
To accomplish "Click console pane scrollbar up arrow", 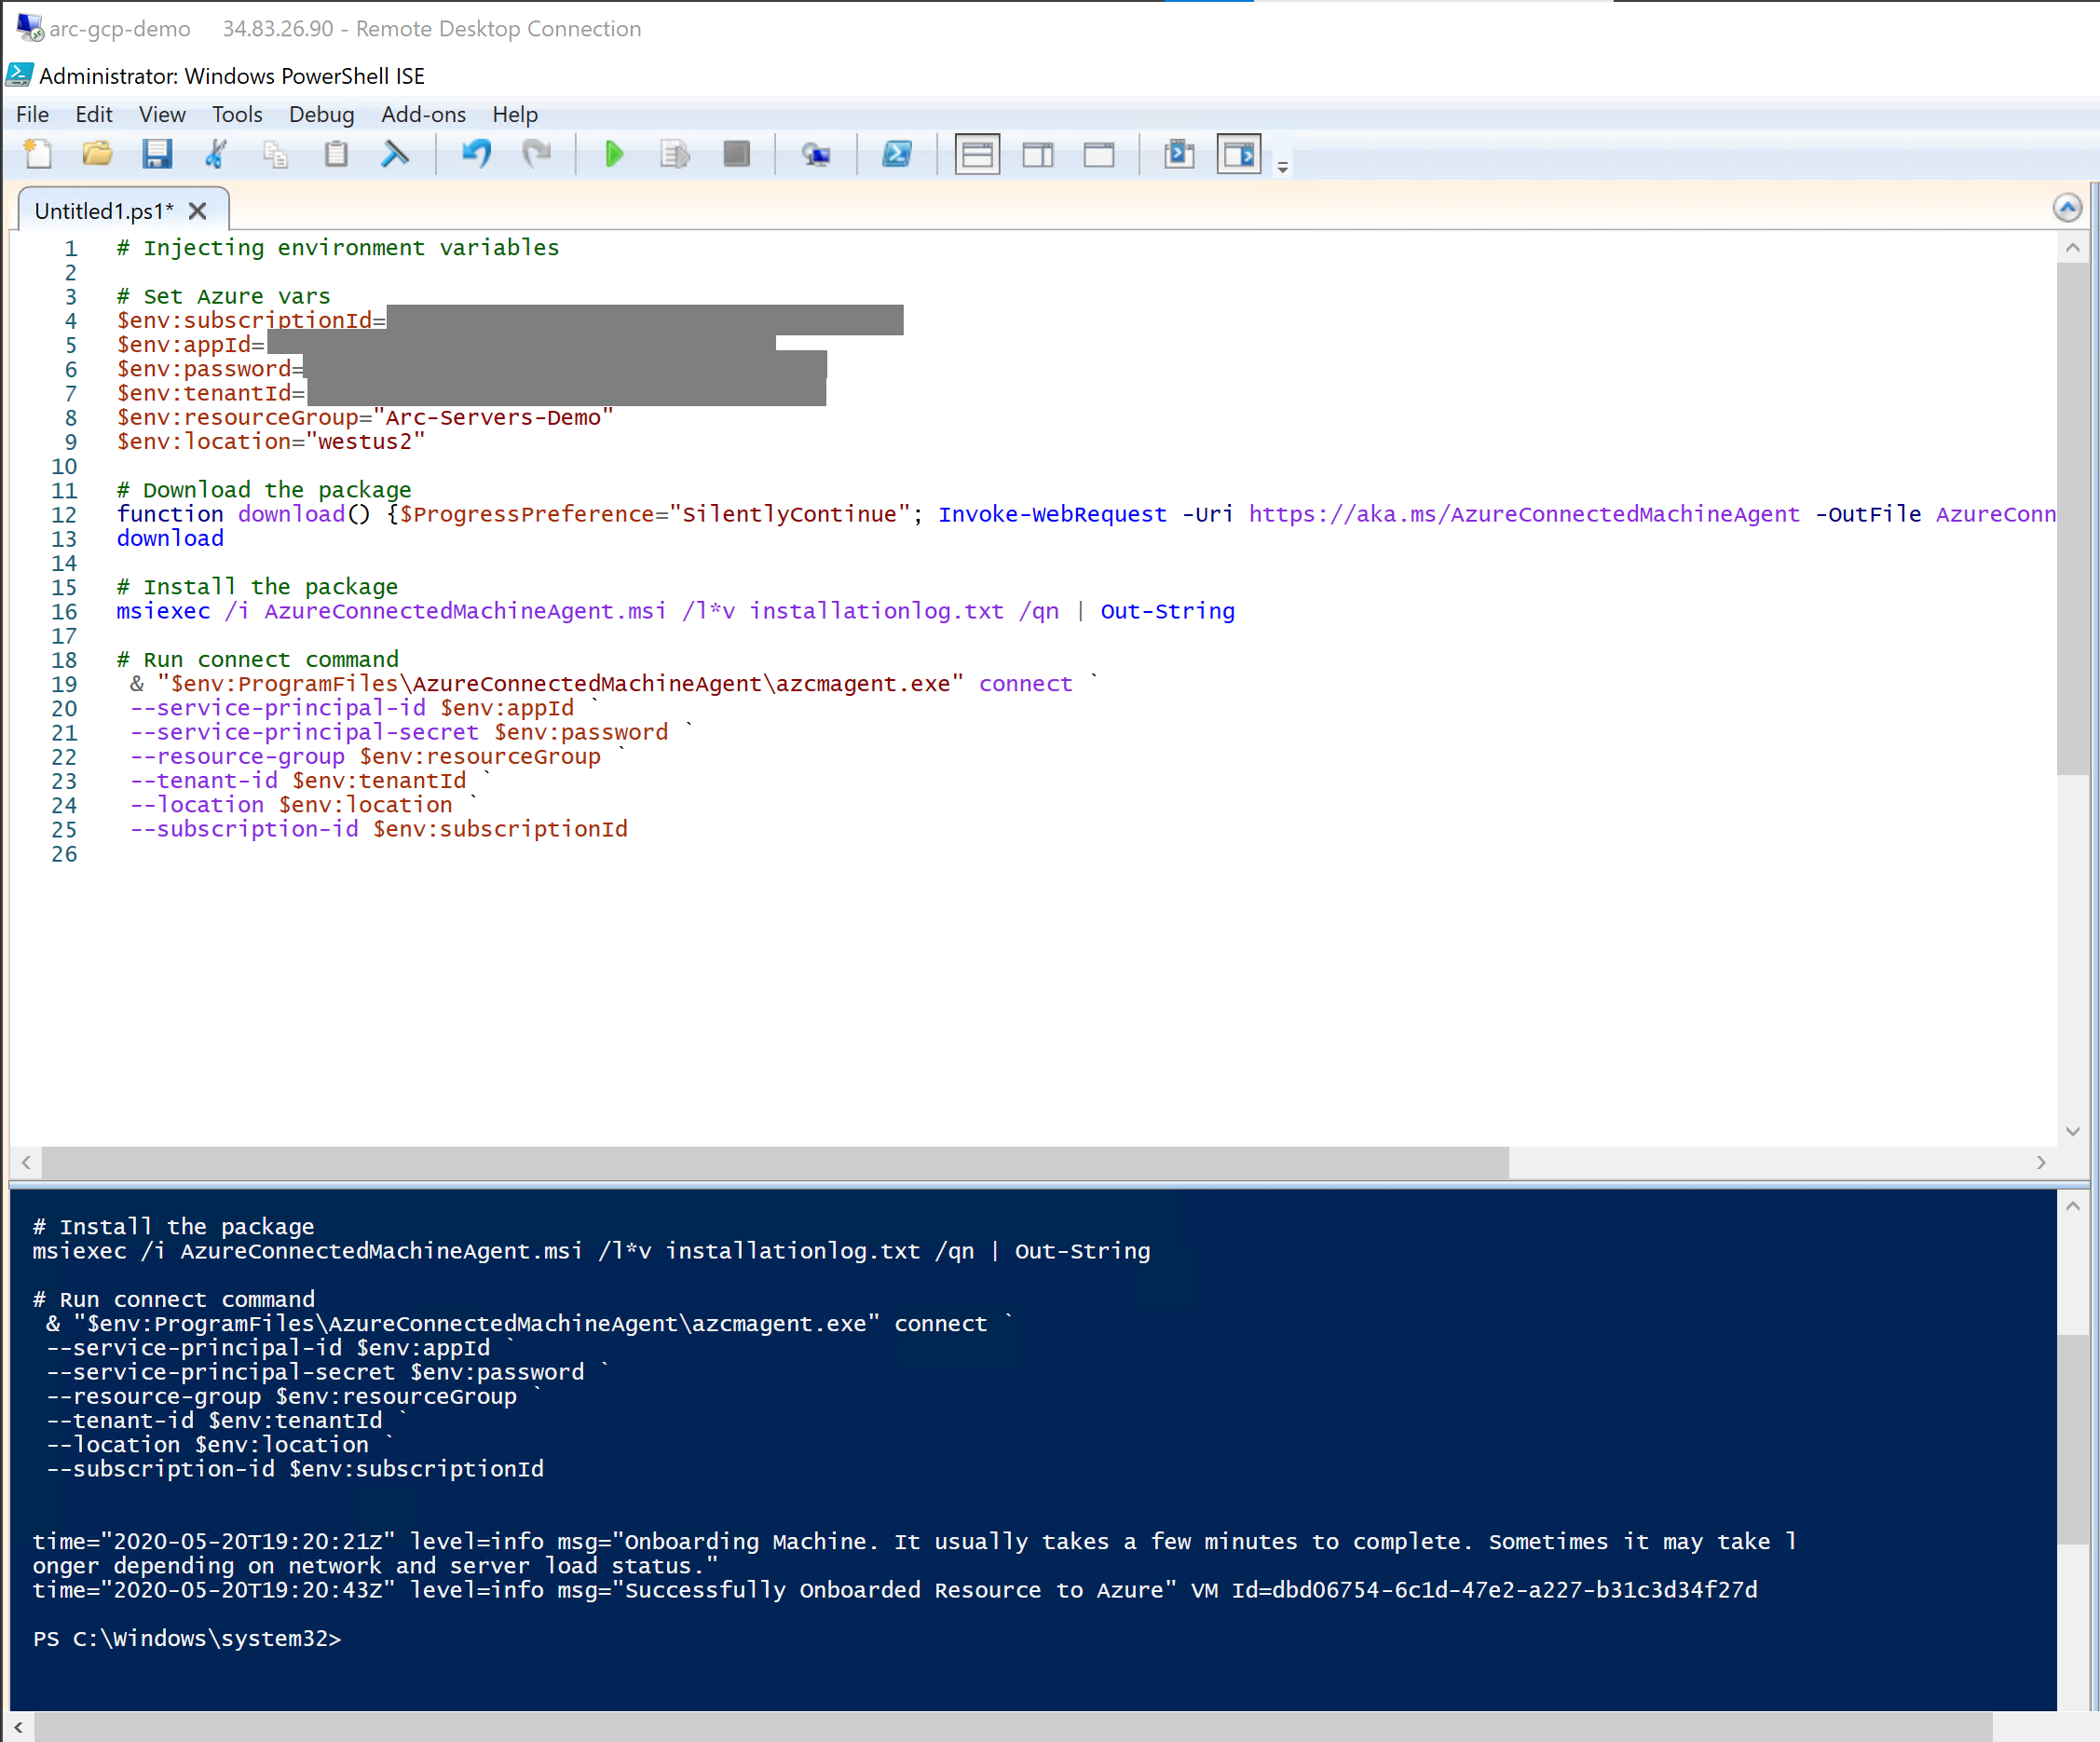I will coord(2072,1206).
